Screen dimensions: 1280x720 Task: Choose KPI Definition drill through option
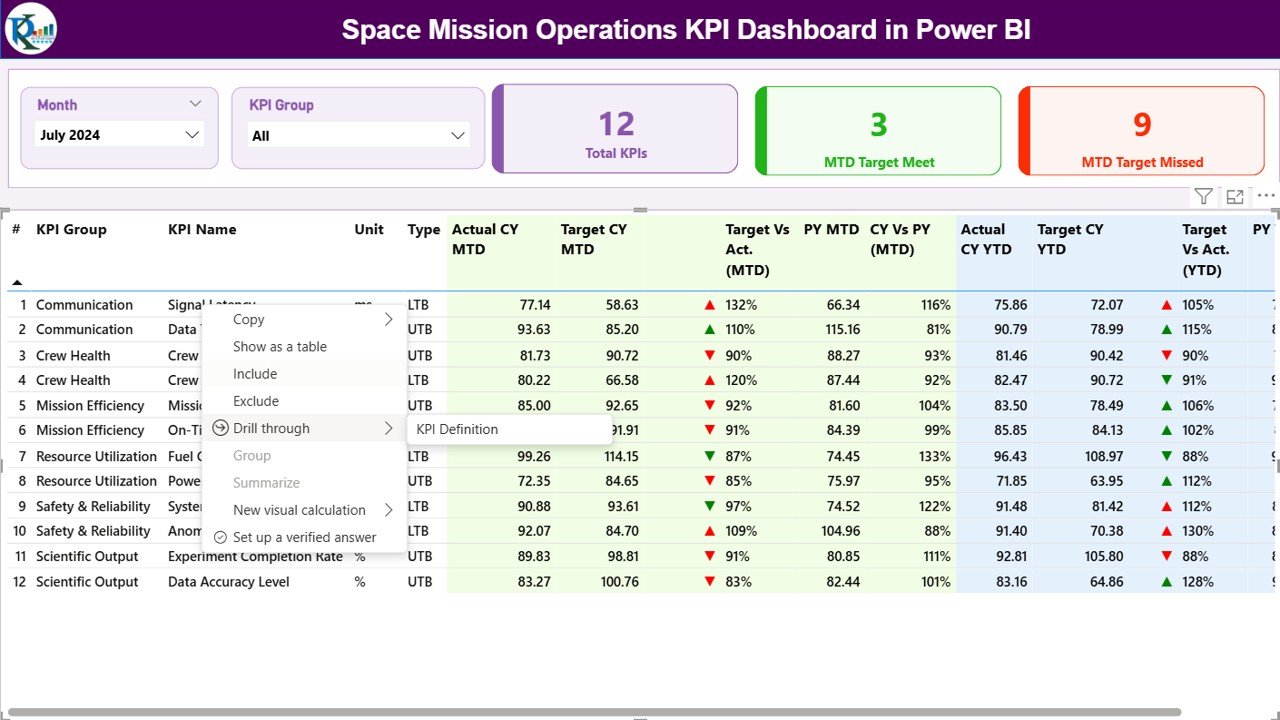[x=457, y=429]
